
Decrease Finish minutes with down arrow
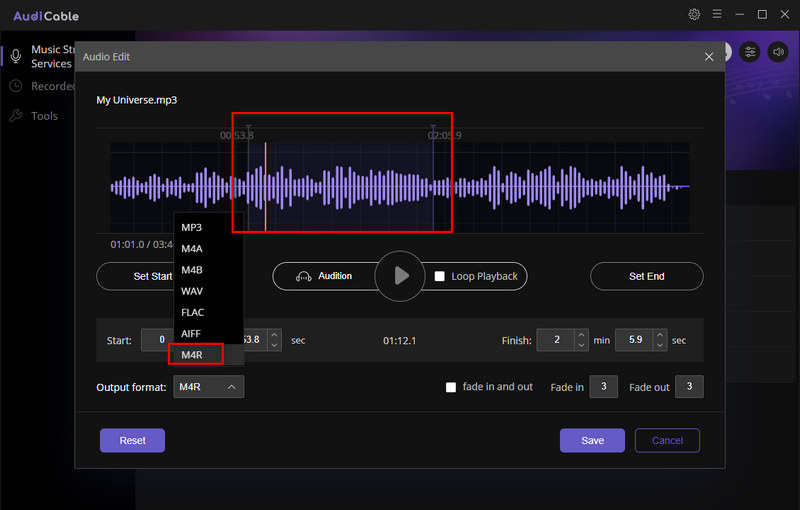581,345
